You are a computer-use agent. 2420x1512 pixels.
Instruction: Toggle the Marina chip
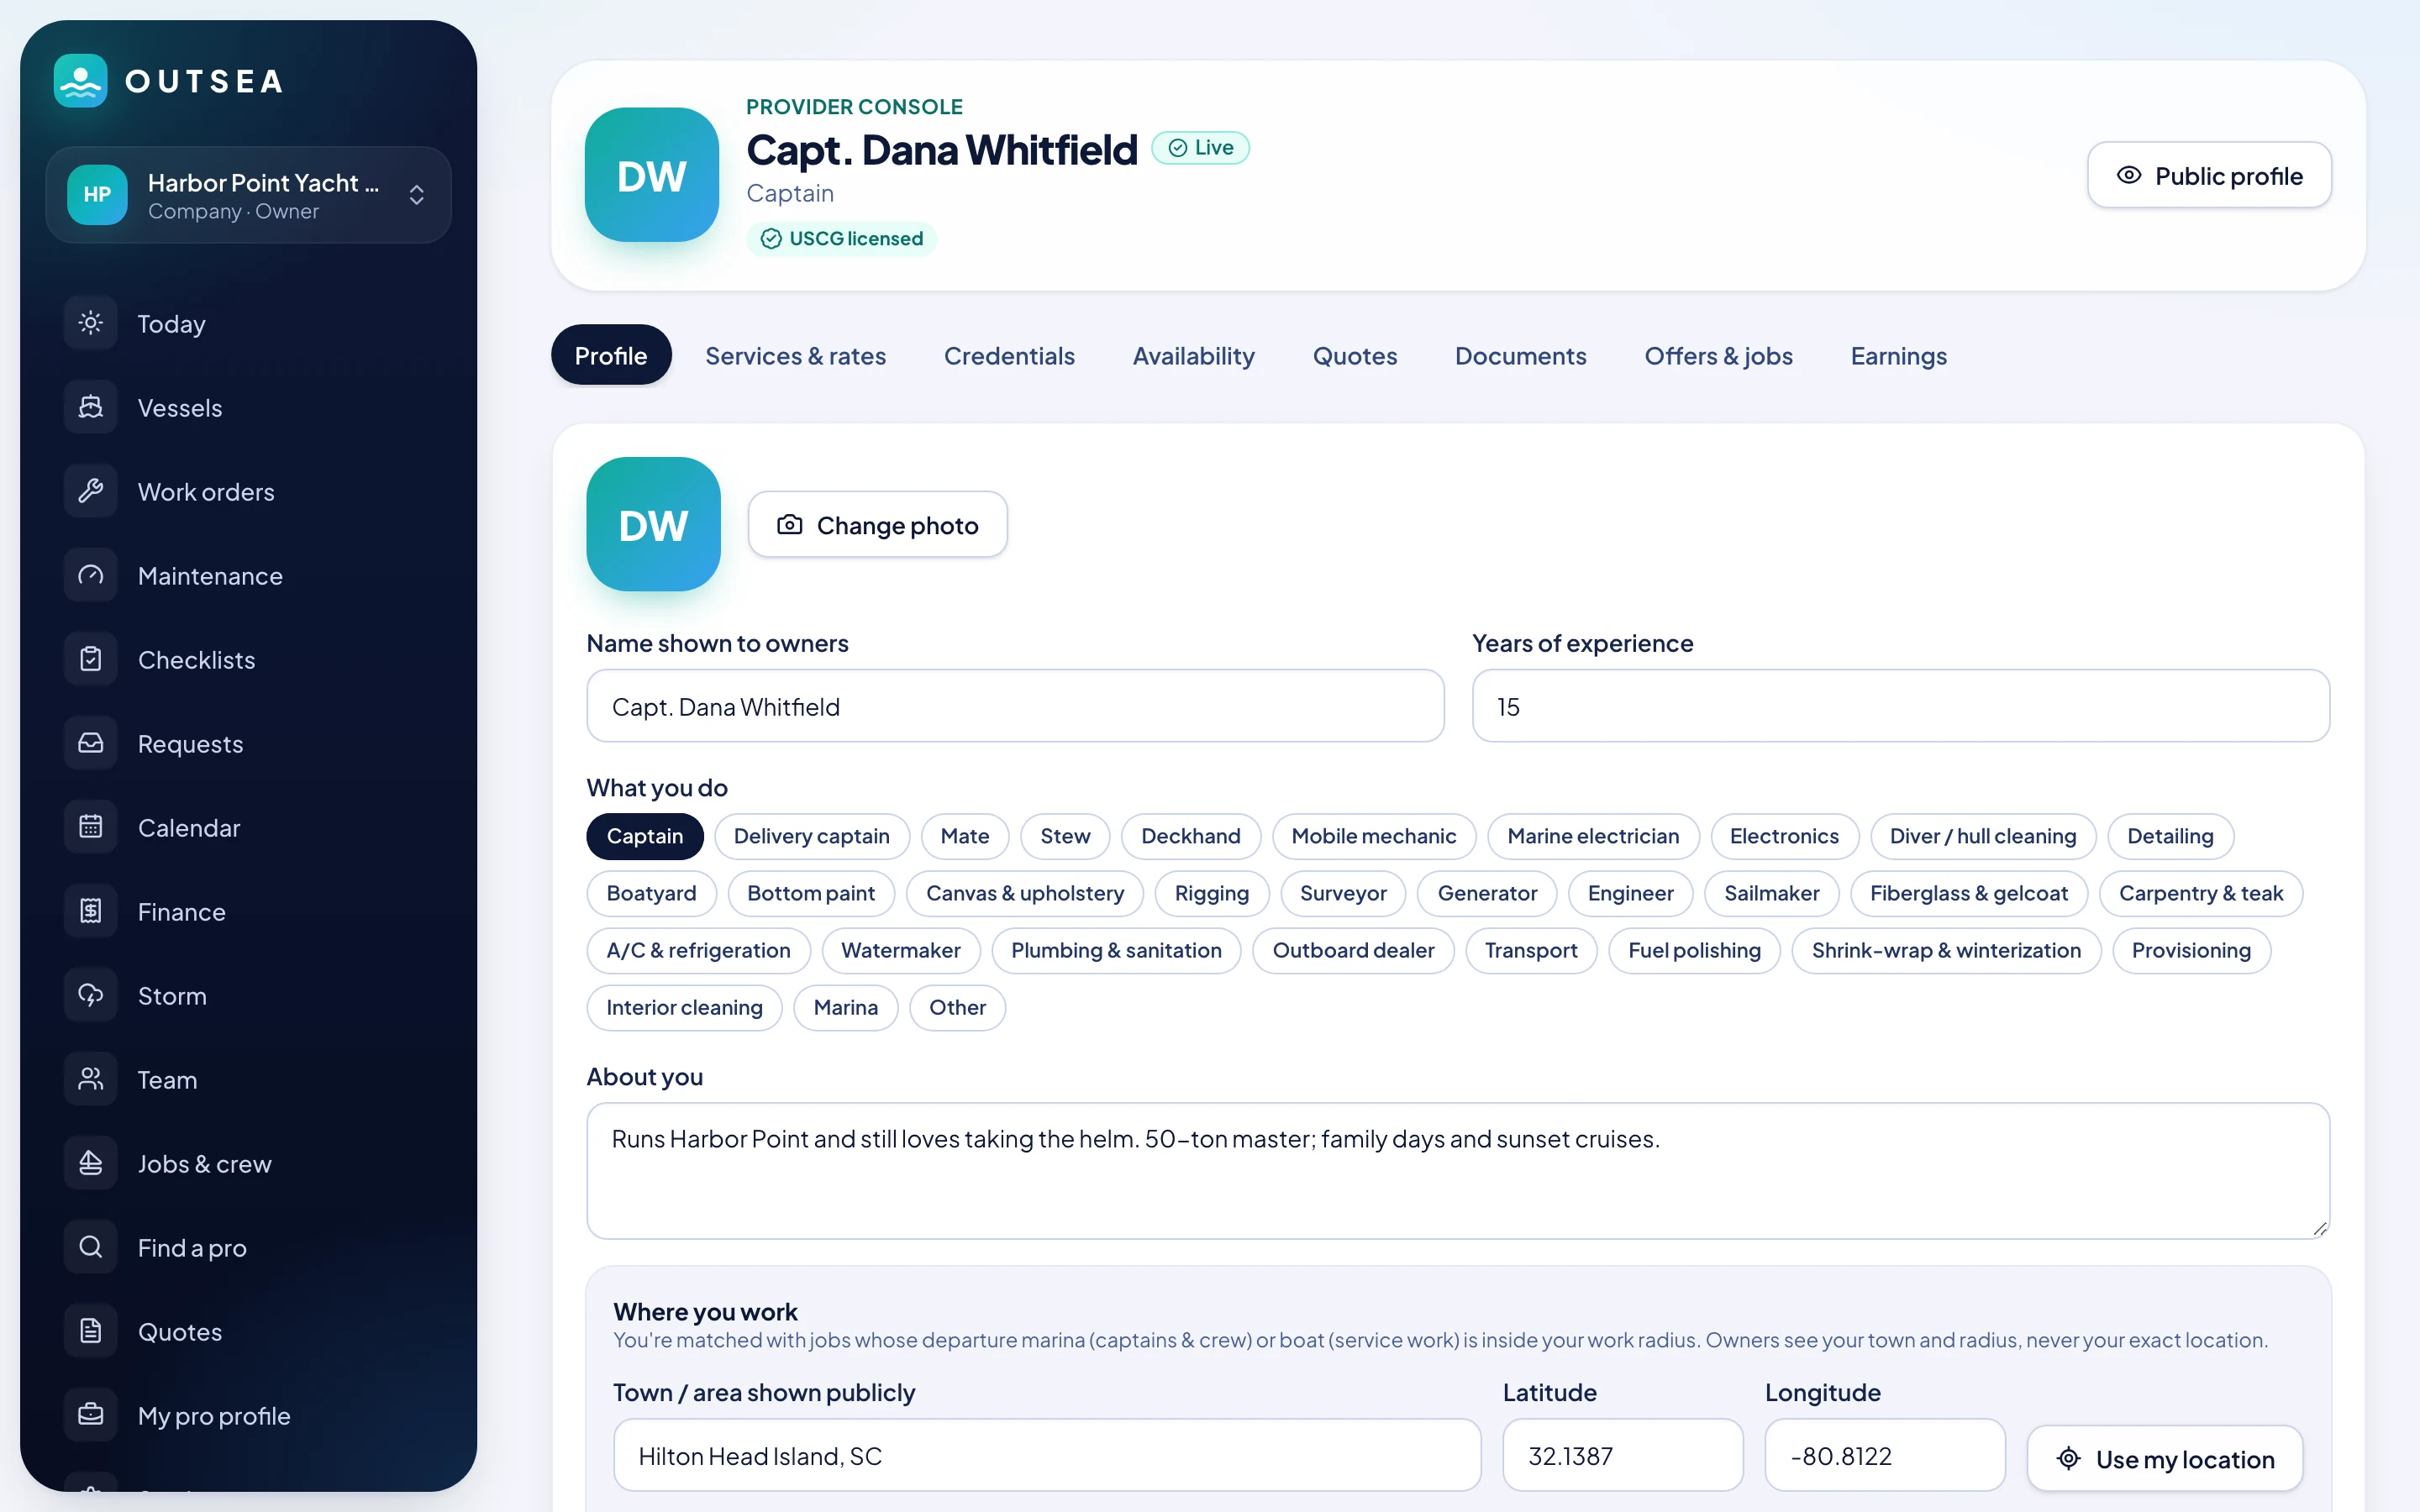845,1007
